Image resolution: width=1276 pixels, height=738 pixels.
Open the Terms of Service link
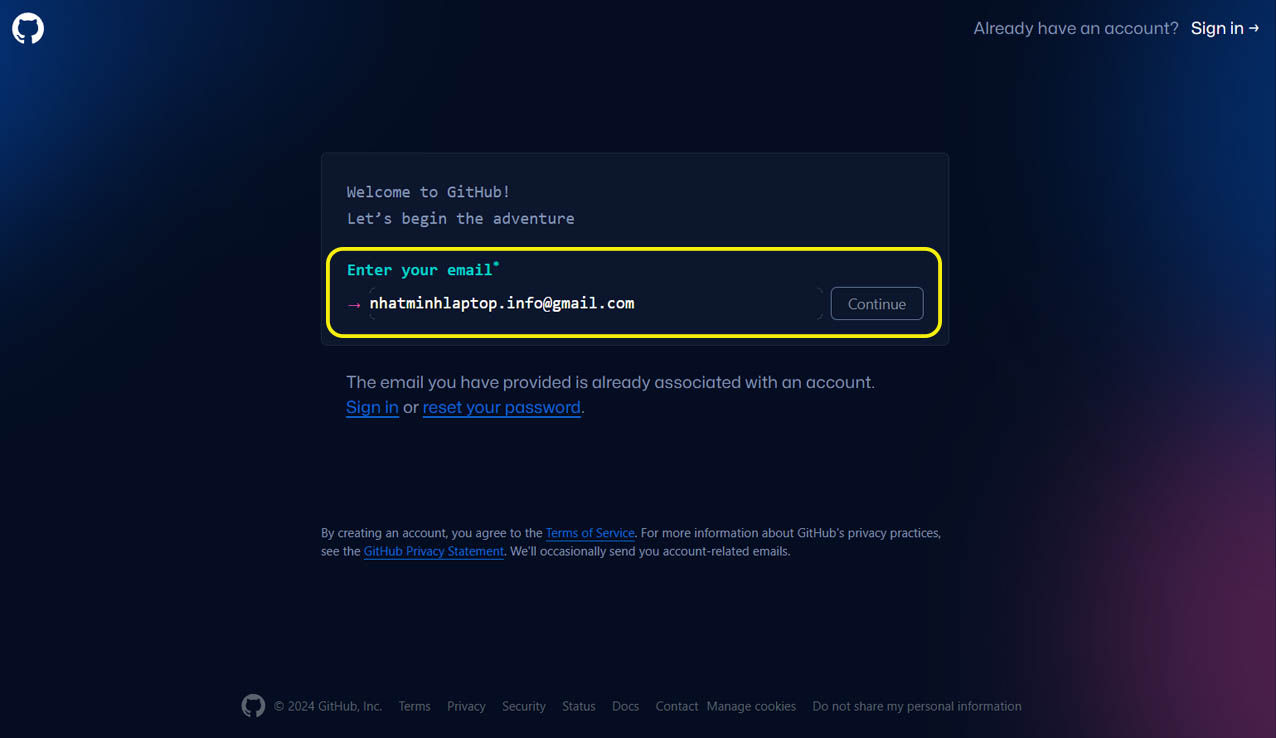click(590, 533)
